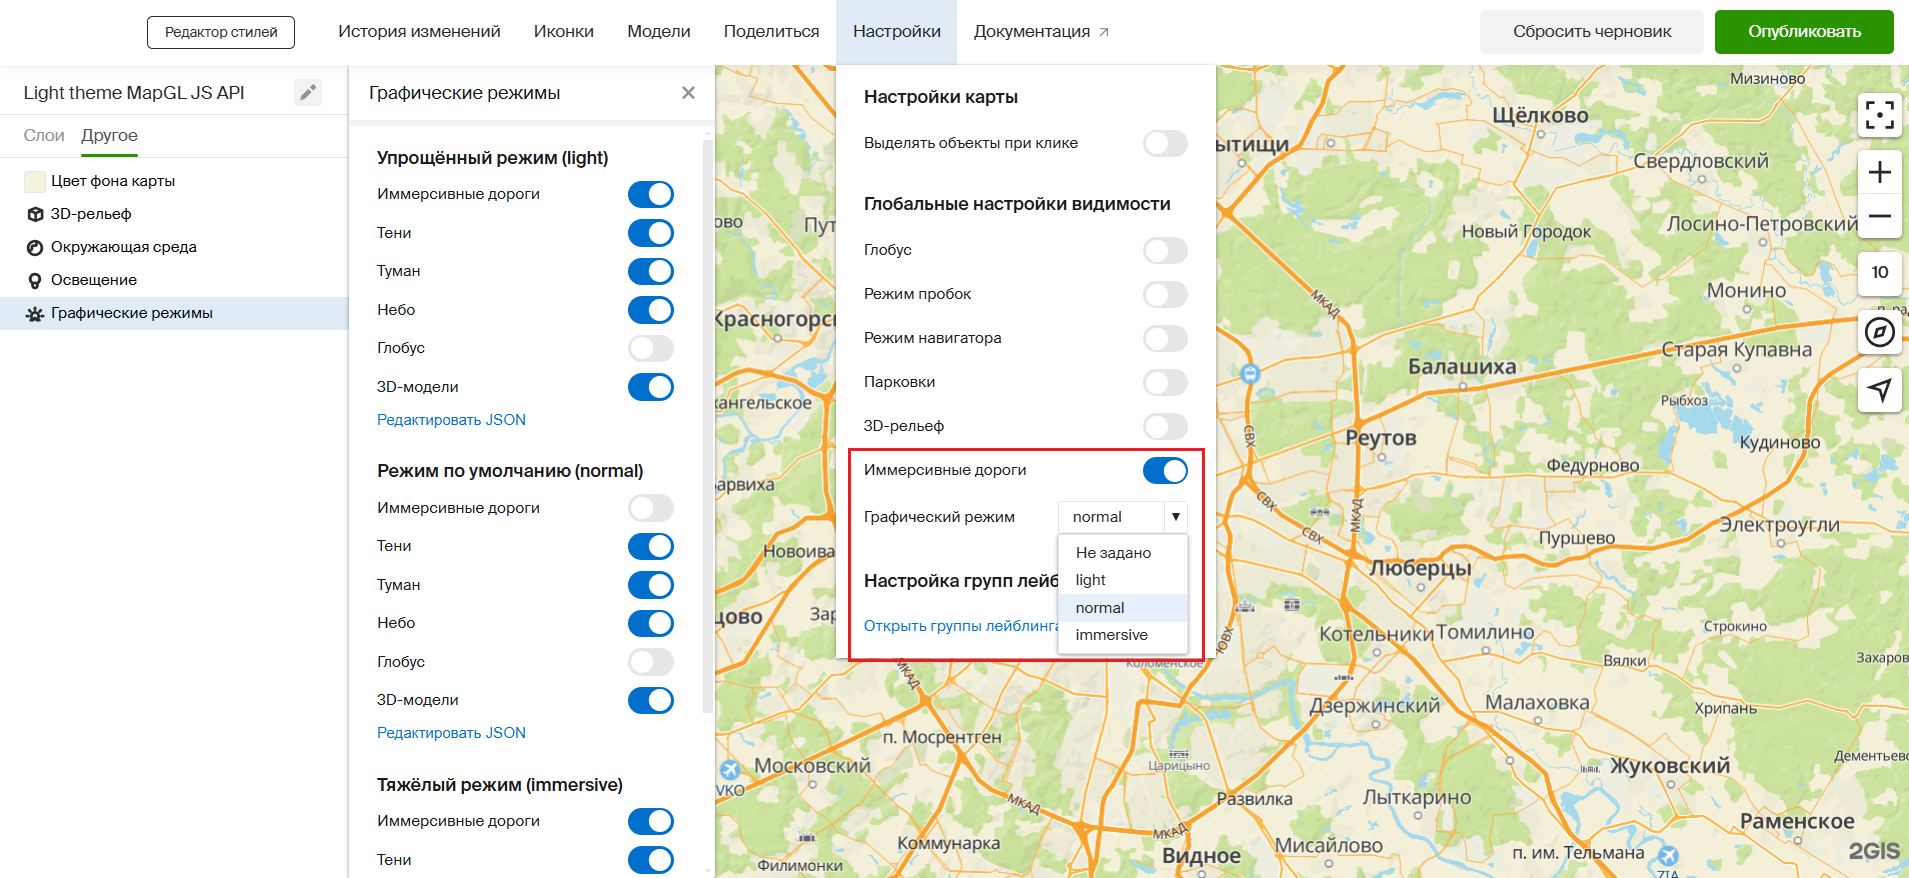Viewport: 1909px width, 878px height.
Task: Select the light option in dropdown
Action: tap(1090, 580)
